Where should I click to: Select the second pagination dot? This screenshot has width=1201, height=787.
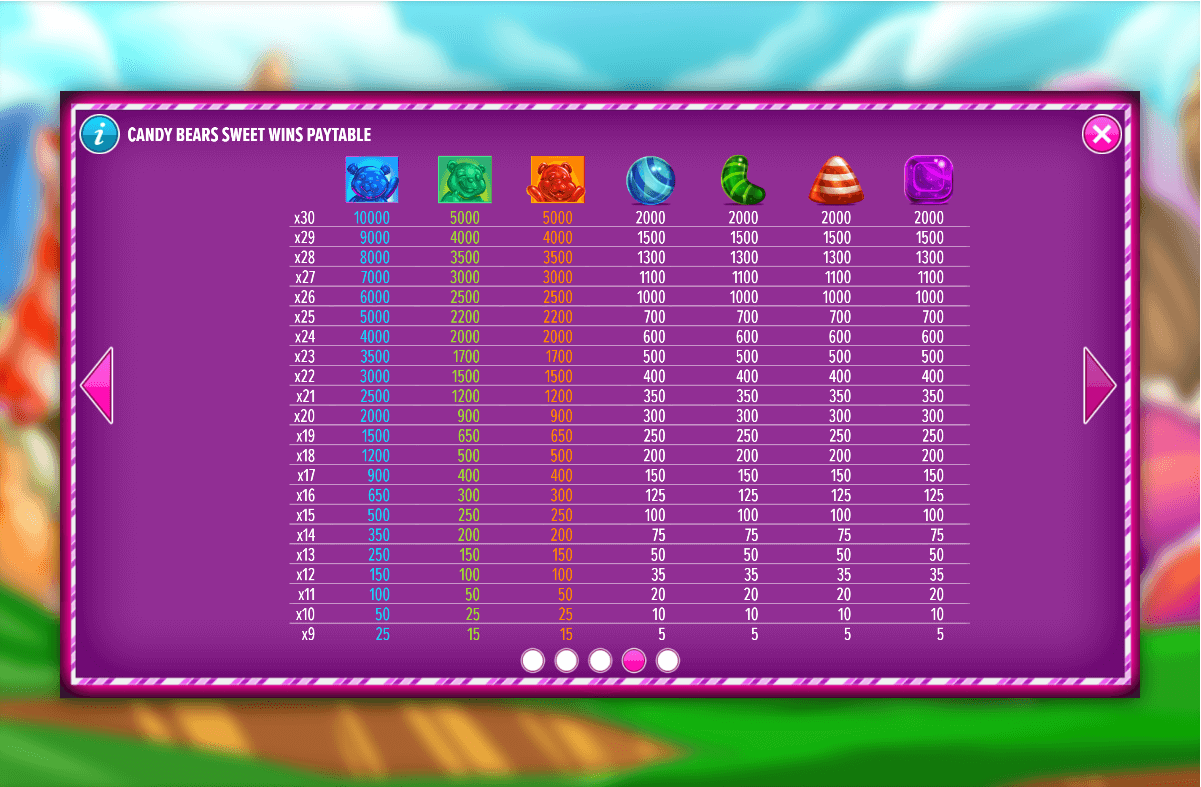coord(566,659)
